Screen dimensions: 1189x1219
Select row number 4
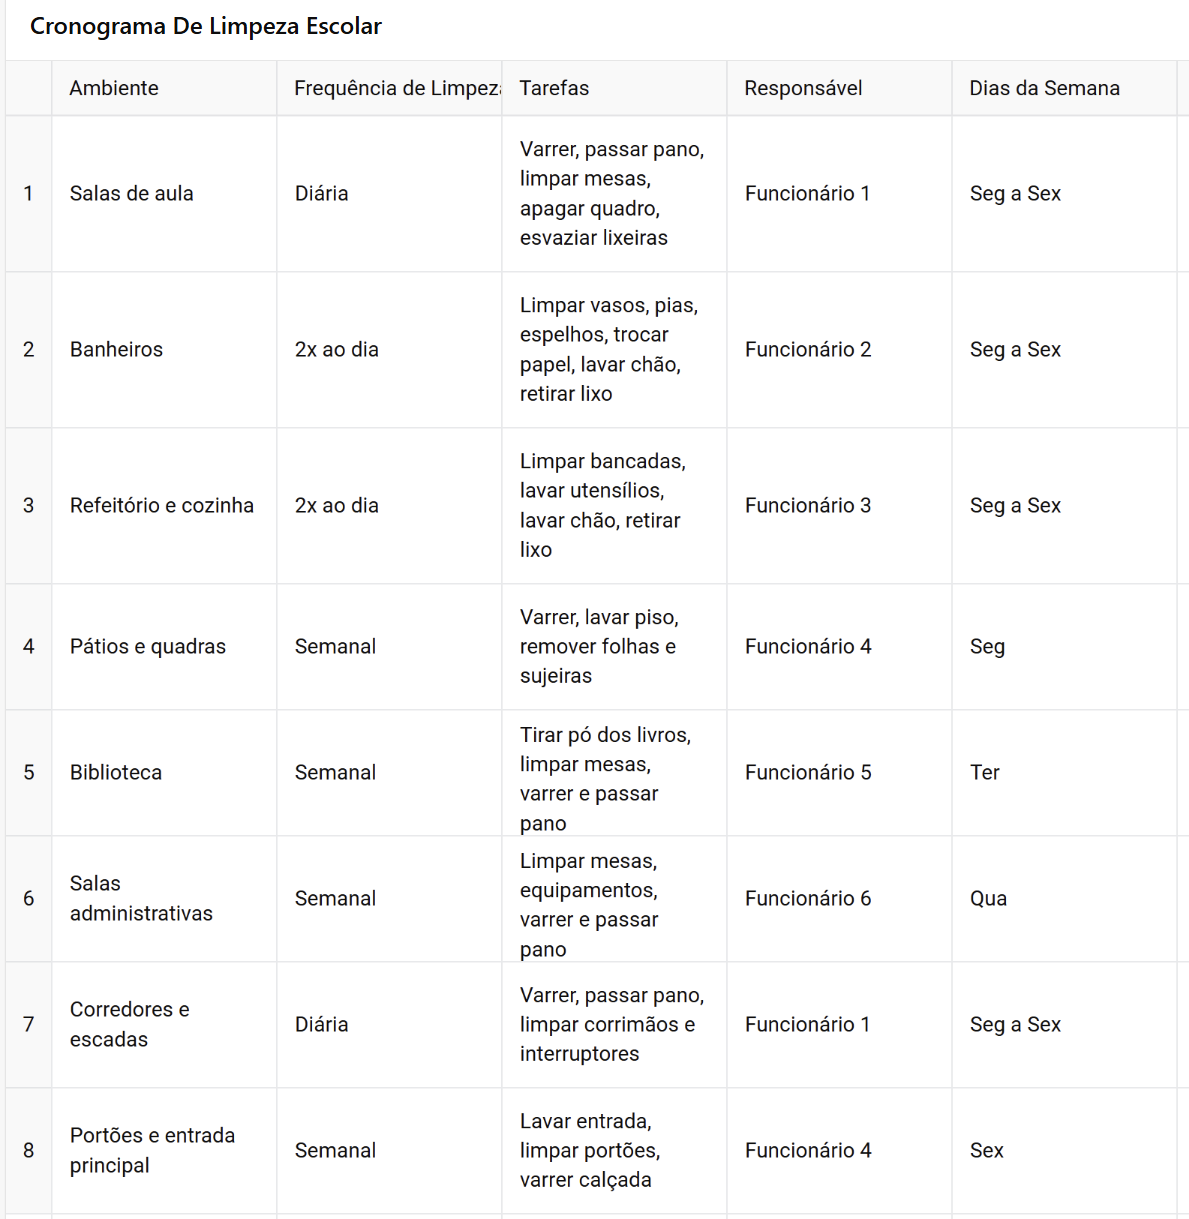pos(28,647)
